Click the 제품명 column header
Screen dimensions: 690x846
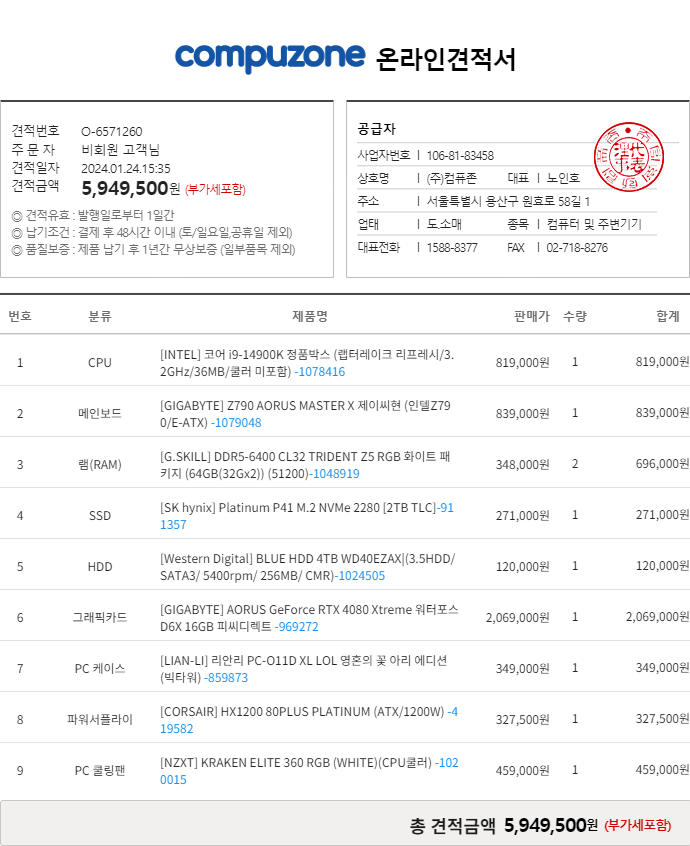[309, 316]
